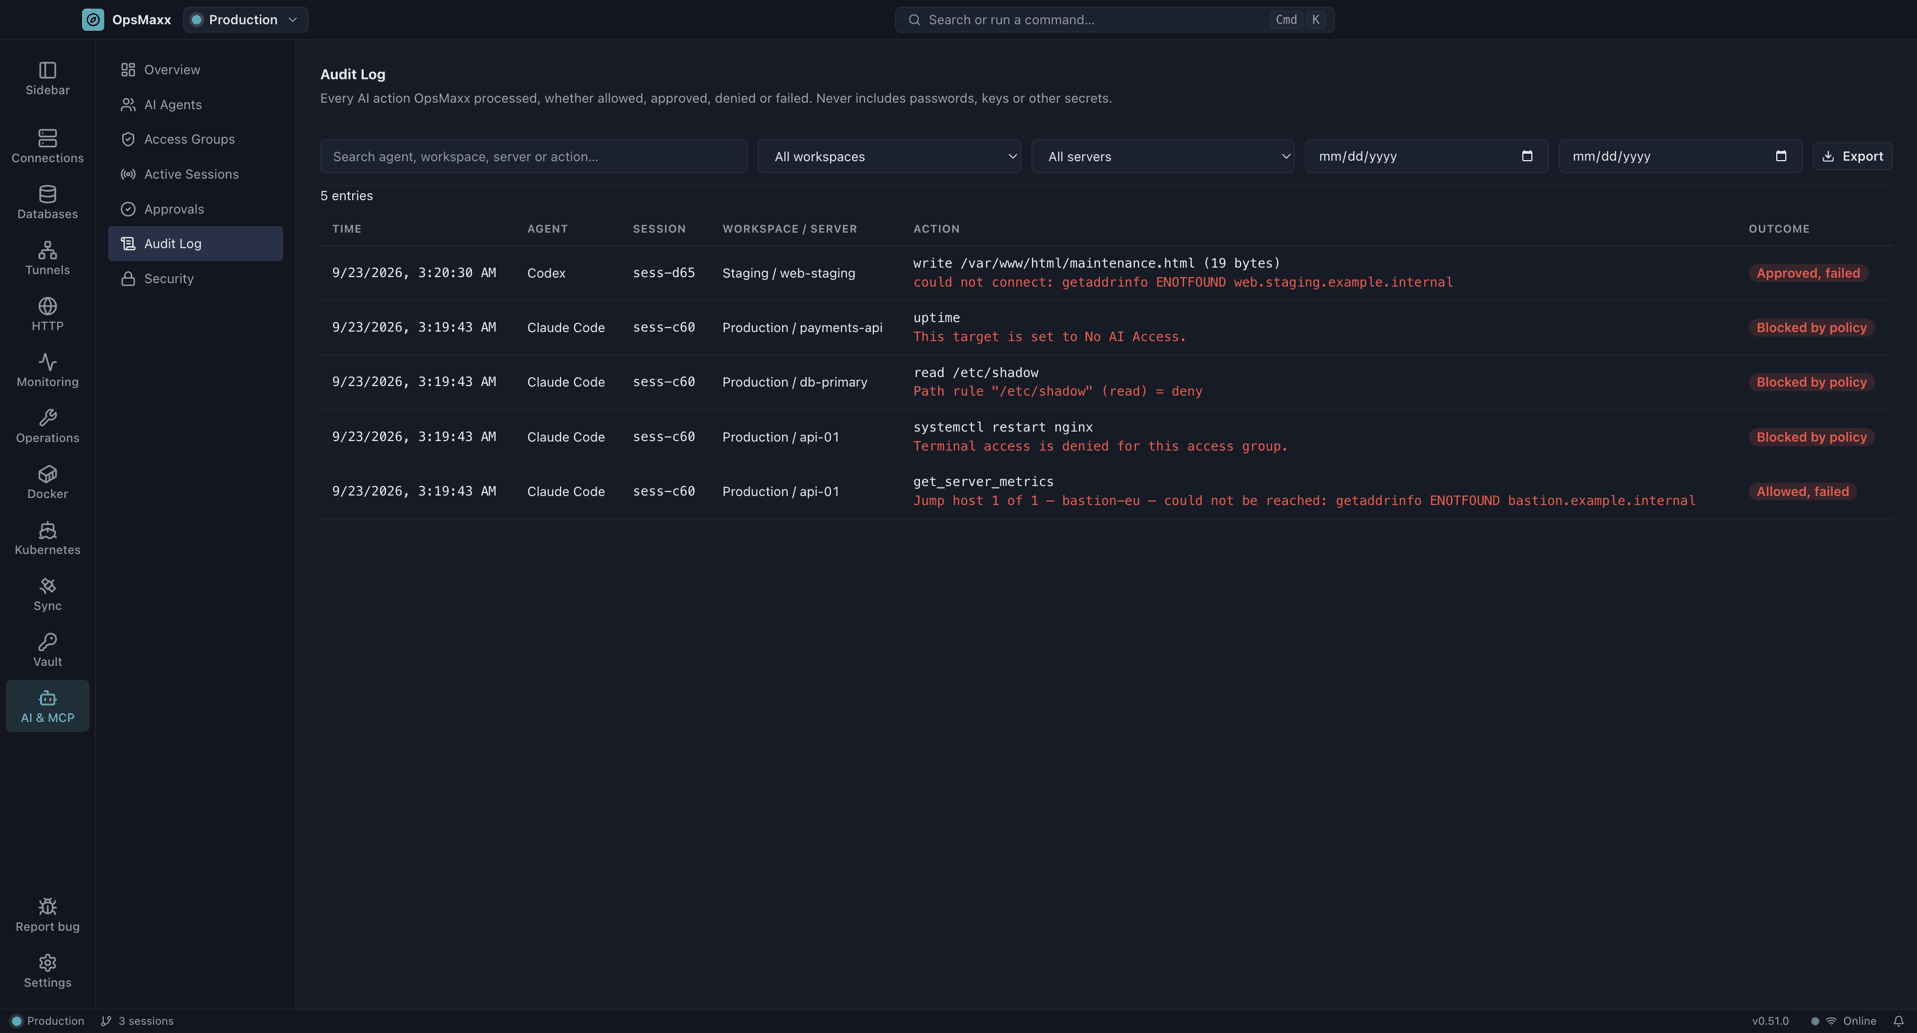Open the Kubernetes section
The width and height of the screenshot is (1917, 1033).
47,538
